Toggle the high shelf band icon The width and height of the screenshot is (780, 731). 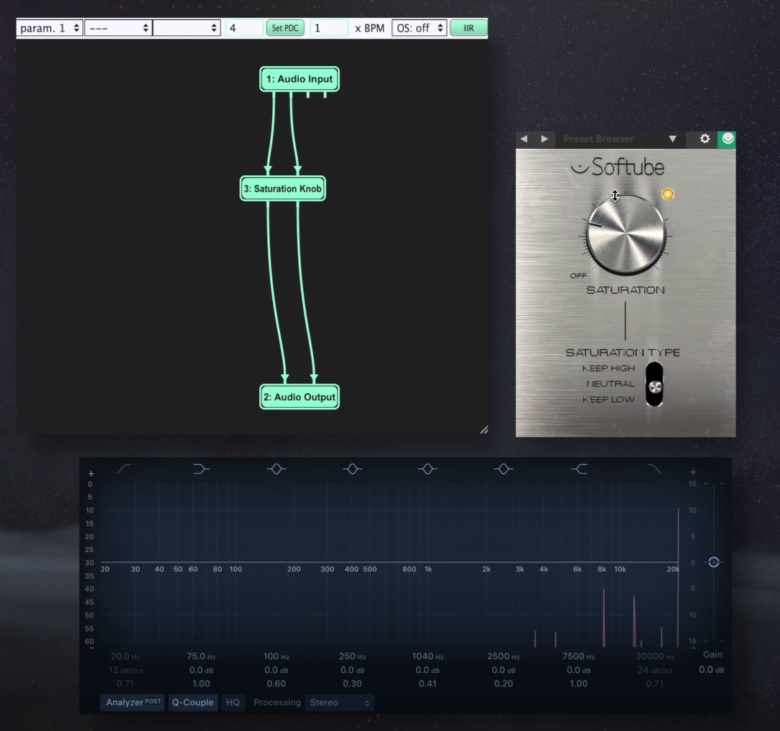tap(579, 469)
